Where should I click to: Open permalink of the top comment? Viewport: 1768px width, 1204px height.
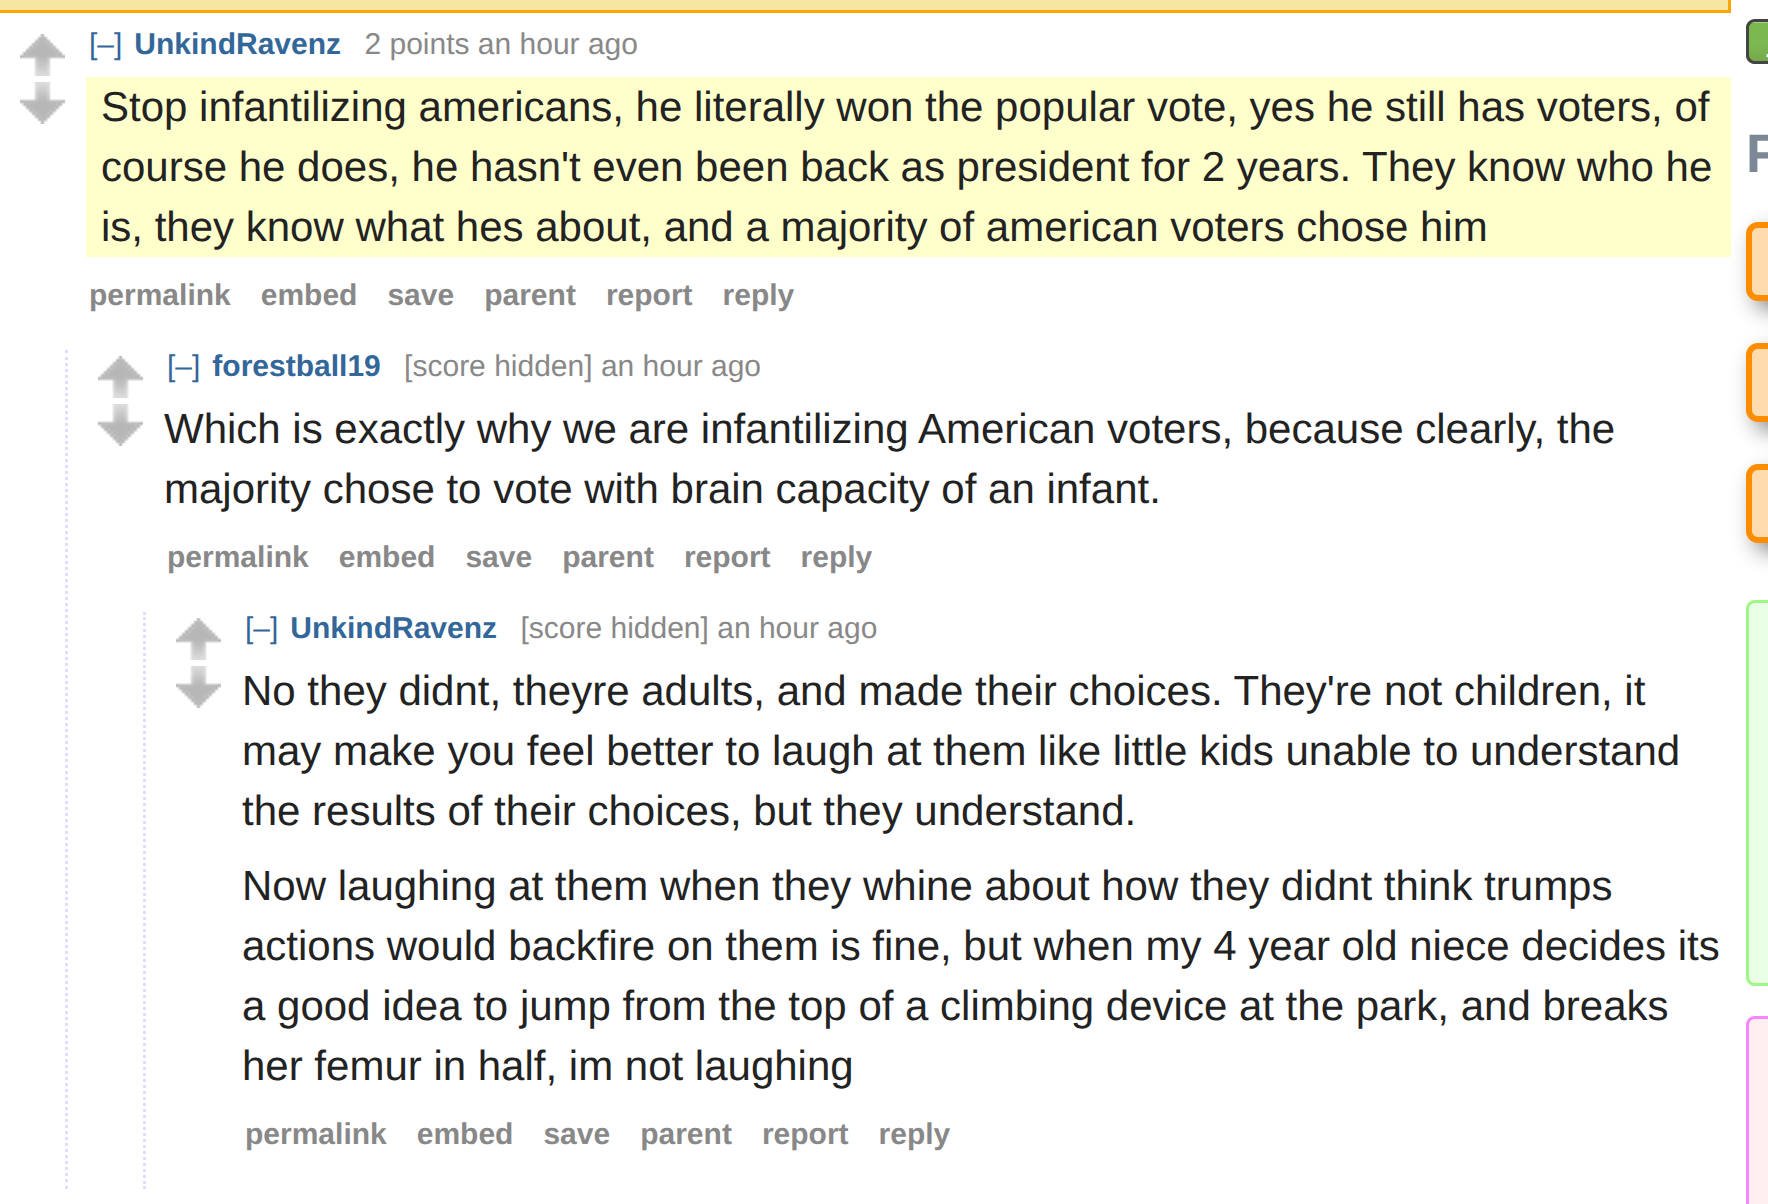(x=160, y=295)
